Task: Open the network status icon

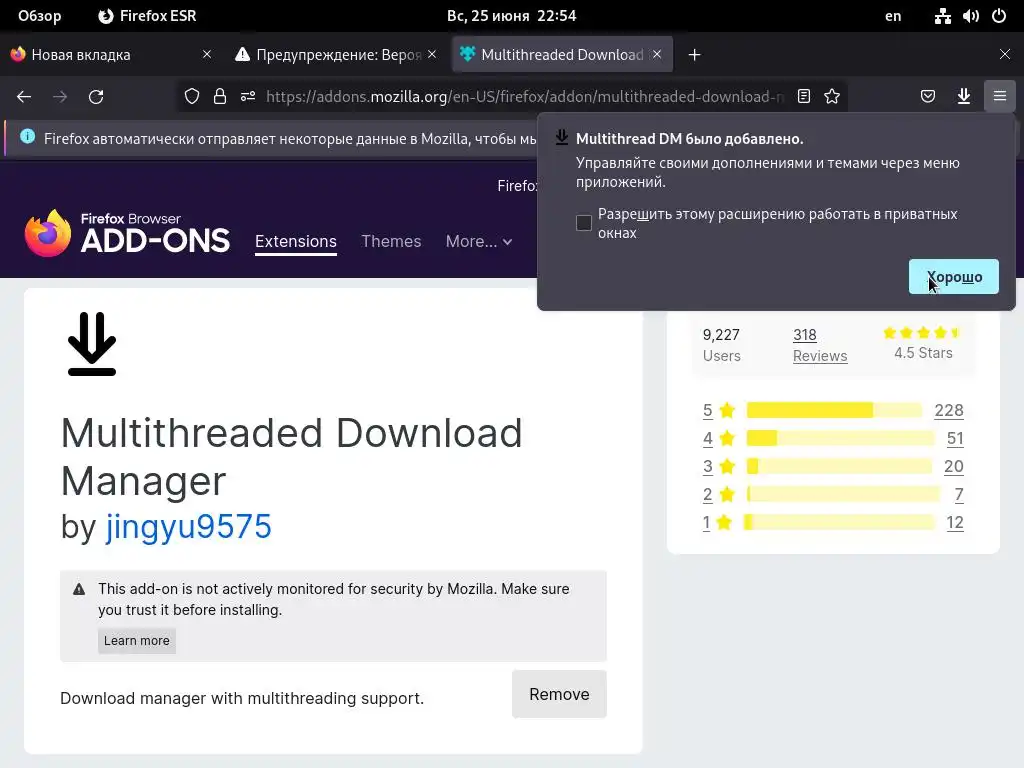Action: click(942, 16)
